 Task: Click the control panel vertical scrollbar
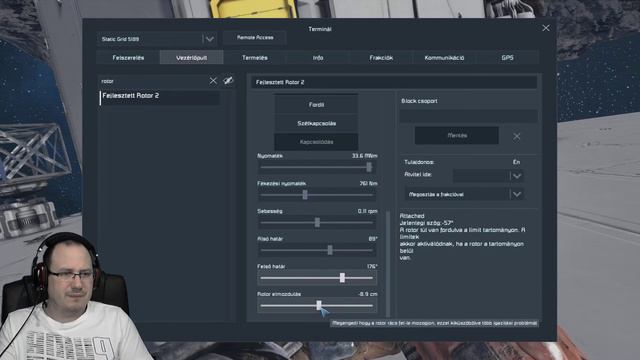click(388, 263)
